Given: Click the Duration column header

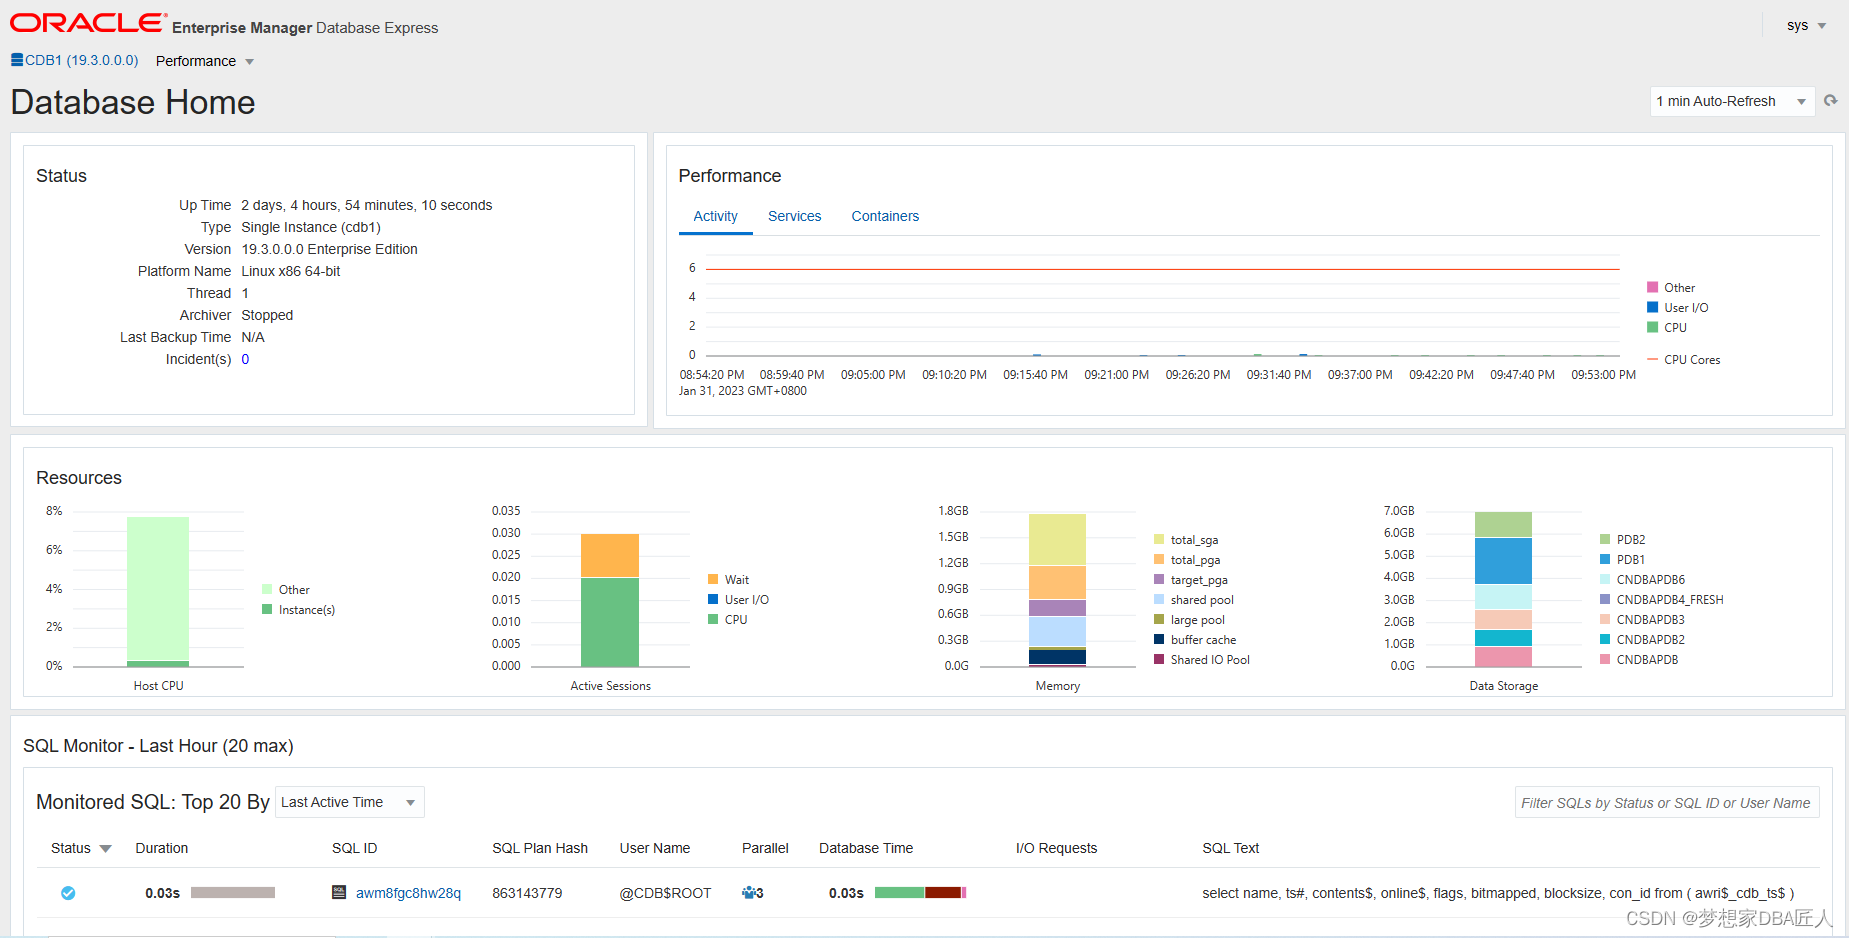Looking at the screenshot, I should (162, 848).
